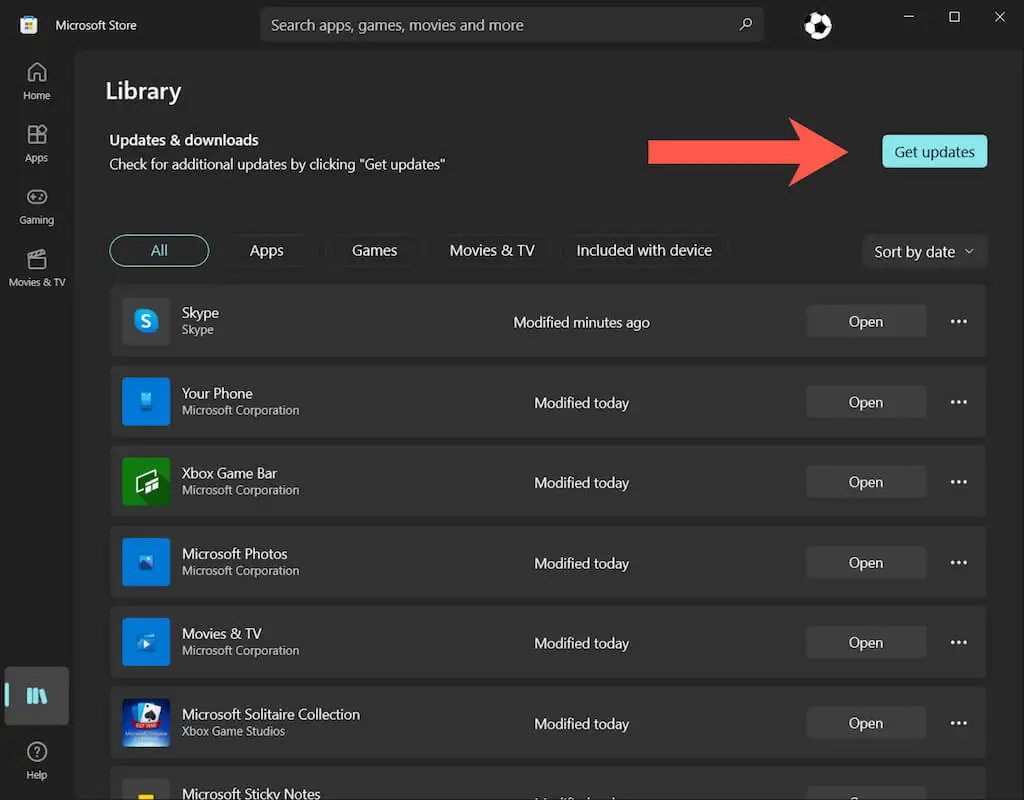The image size is (1024, 800).
Task: Click the search magnifier icon
Action: click(745, 25)
